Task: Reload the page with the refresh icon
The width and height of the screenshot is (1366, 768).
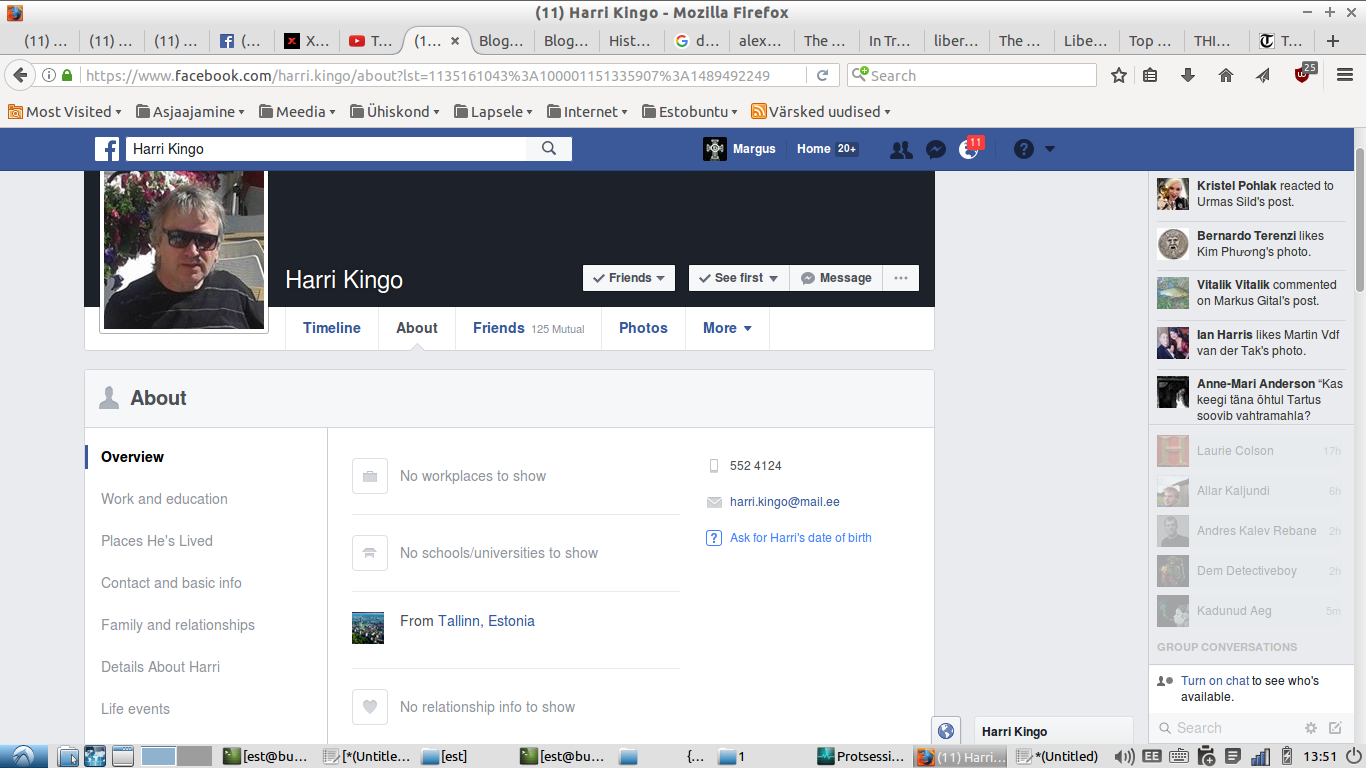Action: click(x=822, y=75)
